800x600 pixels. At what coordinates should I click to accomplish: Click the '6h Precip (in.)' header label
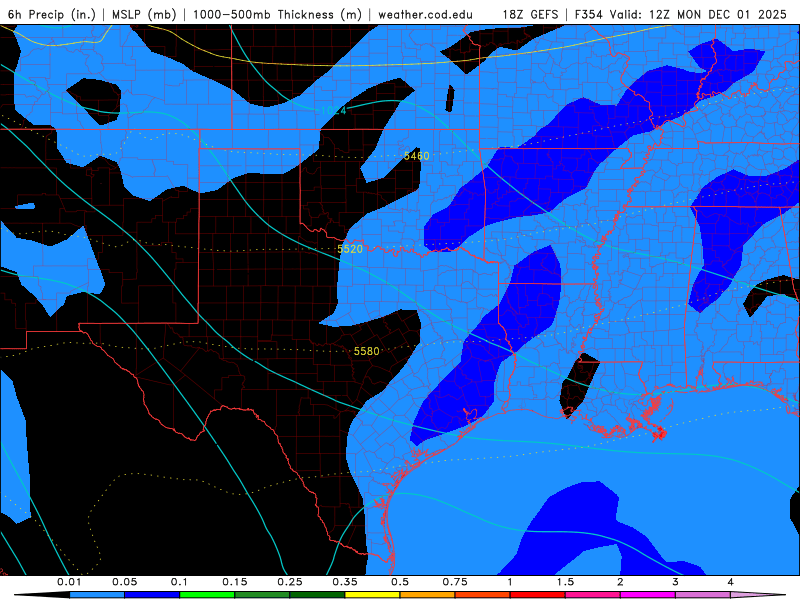52,14
